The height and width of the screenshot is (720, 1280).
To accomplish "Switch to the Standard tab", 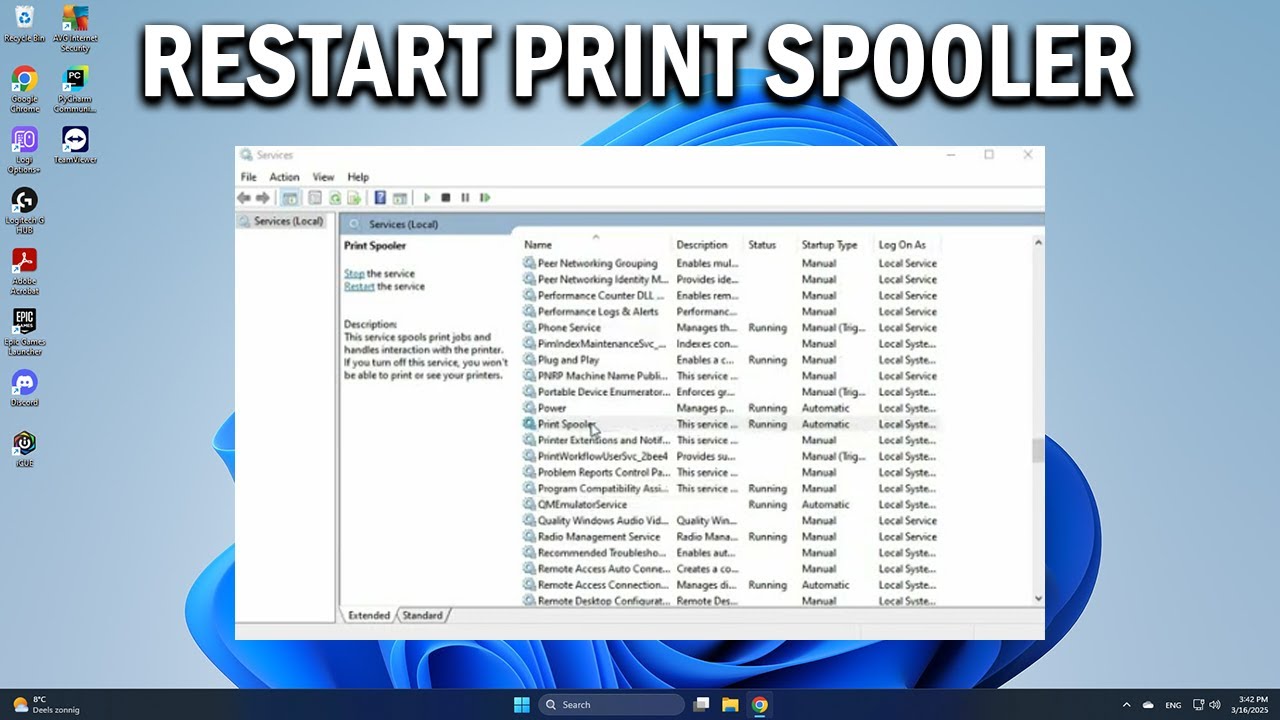I will point(422,616).
